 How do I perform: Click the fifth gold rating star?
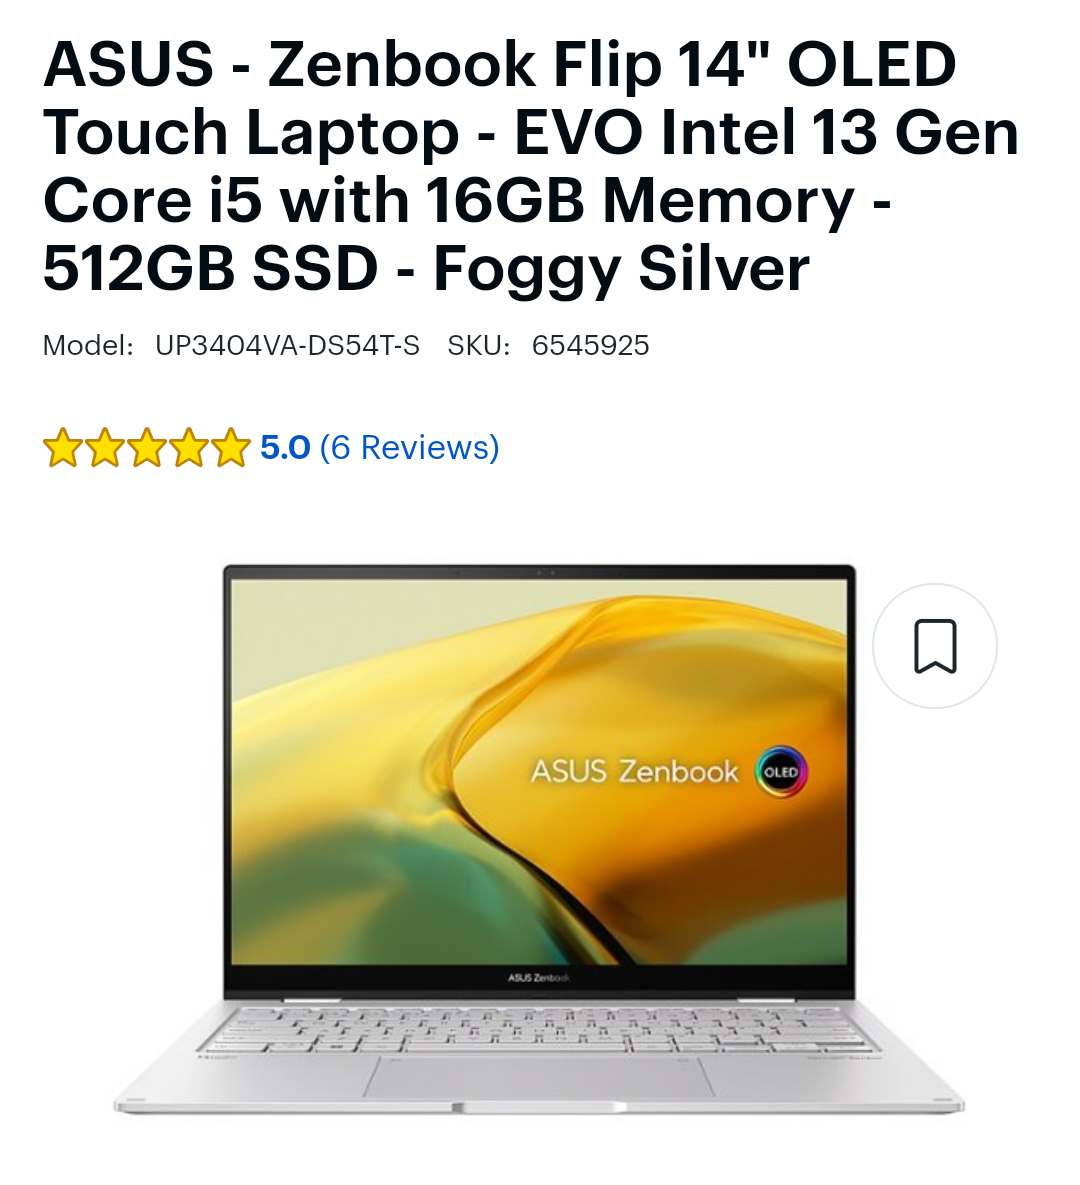231,448
